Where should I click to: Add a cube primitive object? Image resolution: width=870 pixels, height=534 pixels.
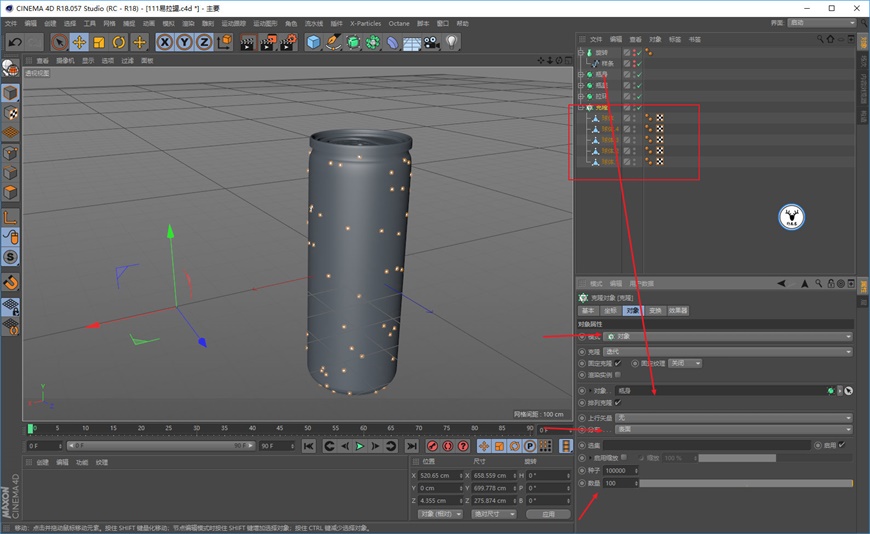point(313,42)
